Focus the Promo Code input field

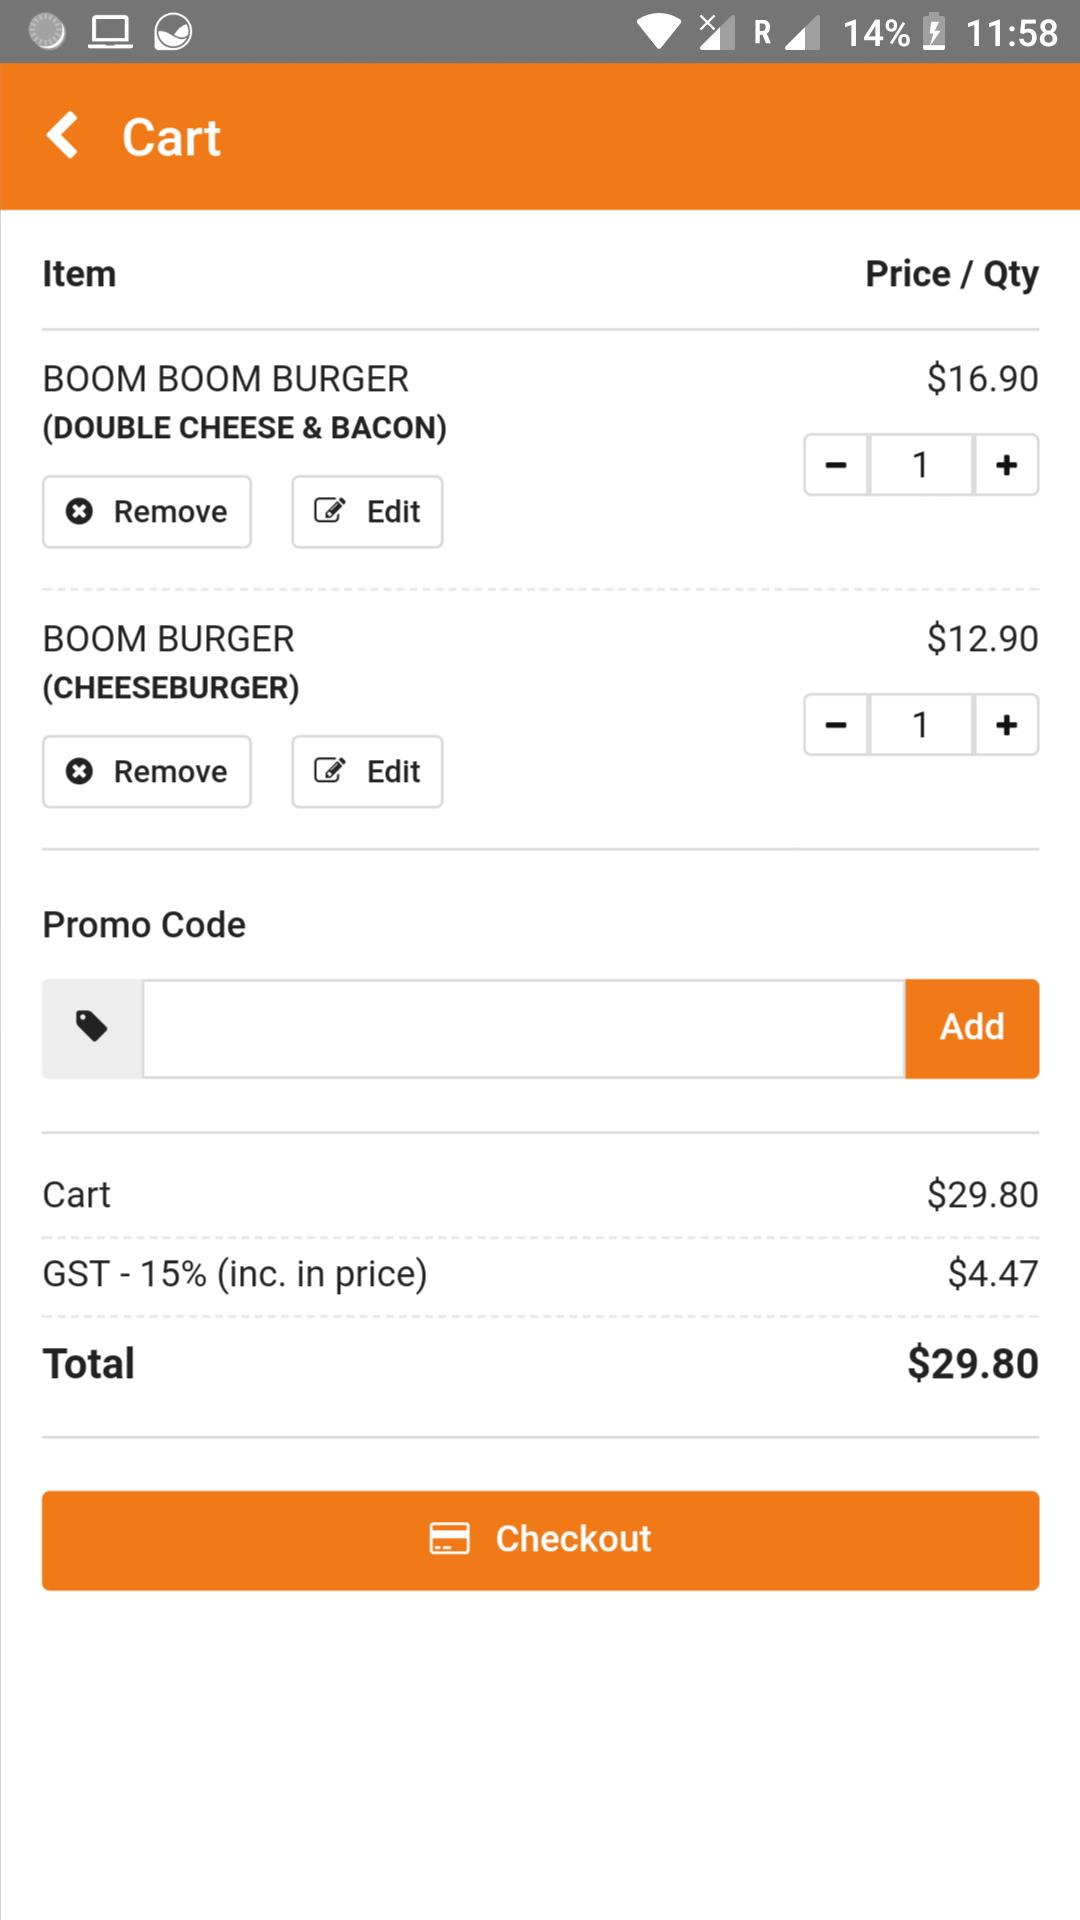point(524,1029)
